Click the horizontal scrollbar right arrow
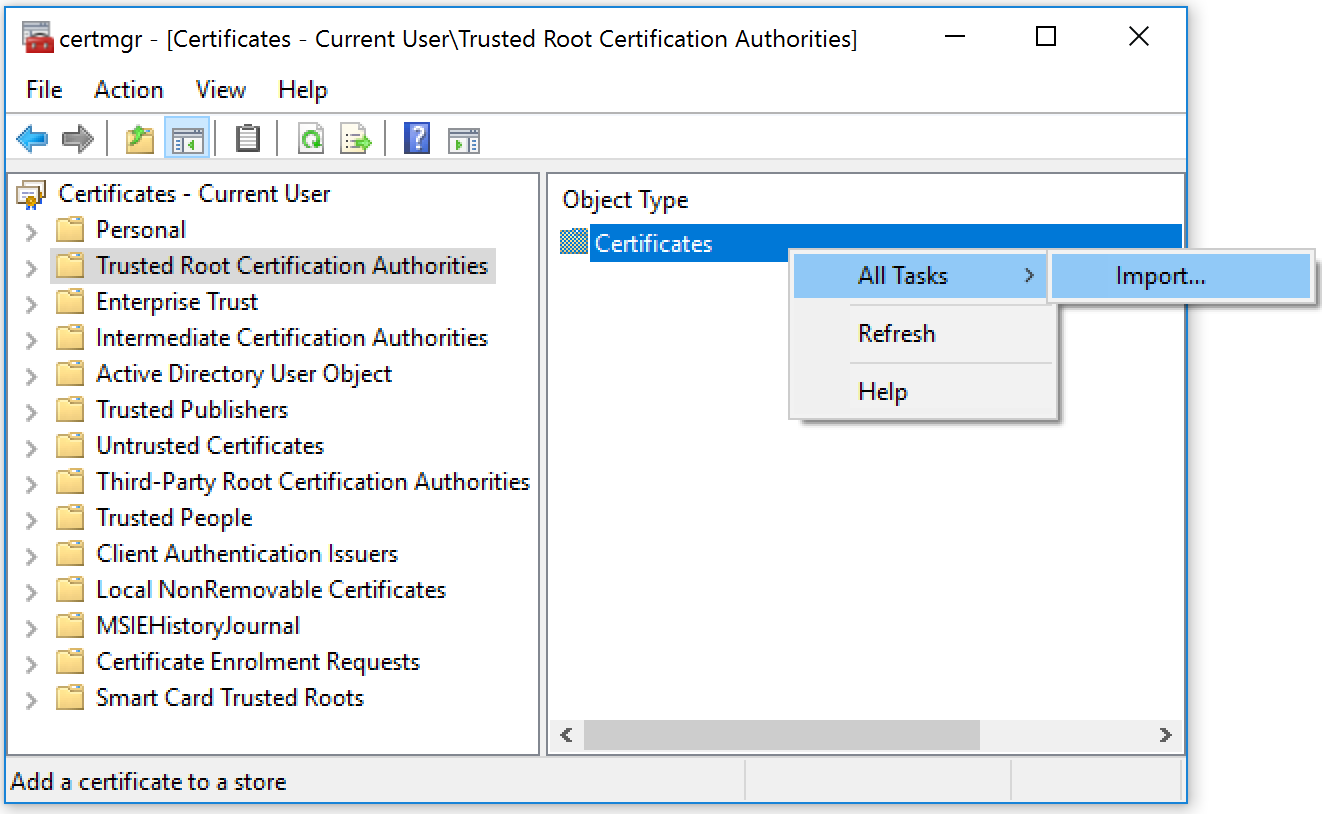The image size is (1322, 814). point(1165,735)
